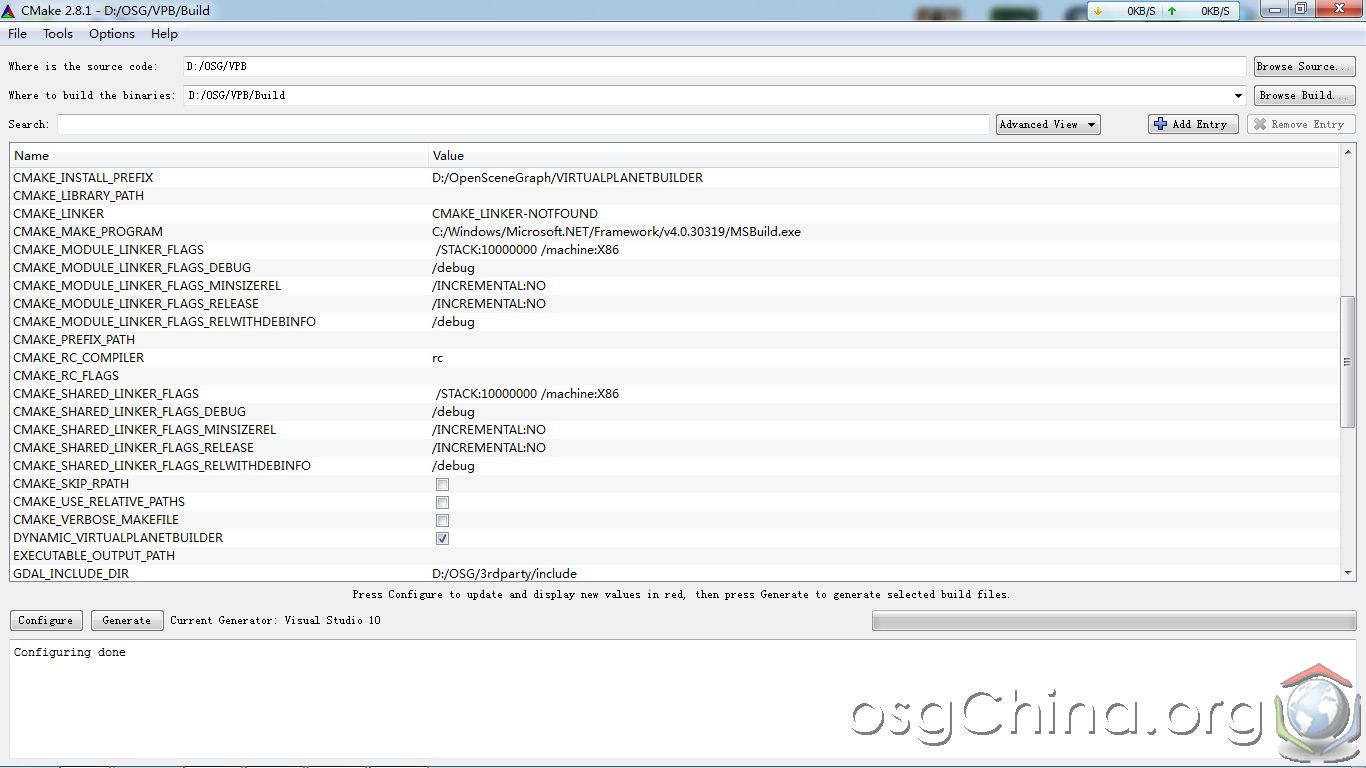
Task: Click the D:/OpenSceneGraph/VIRTUALPLANETBUILDER value
Action: [567, 178]
